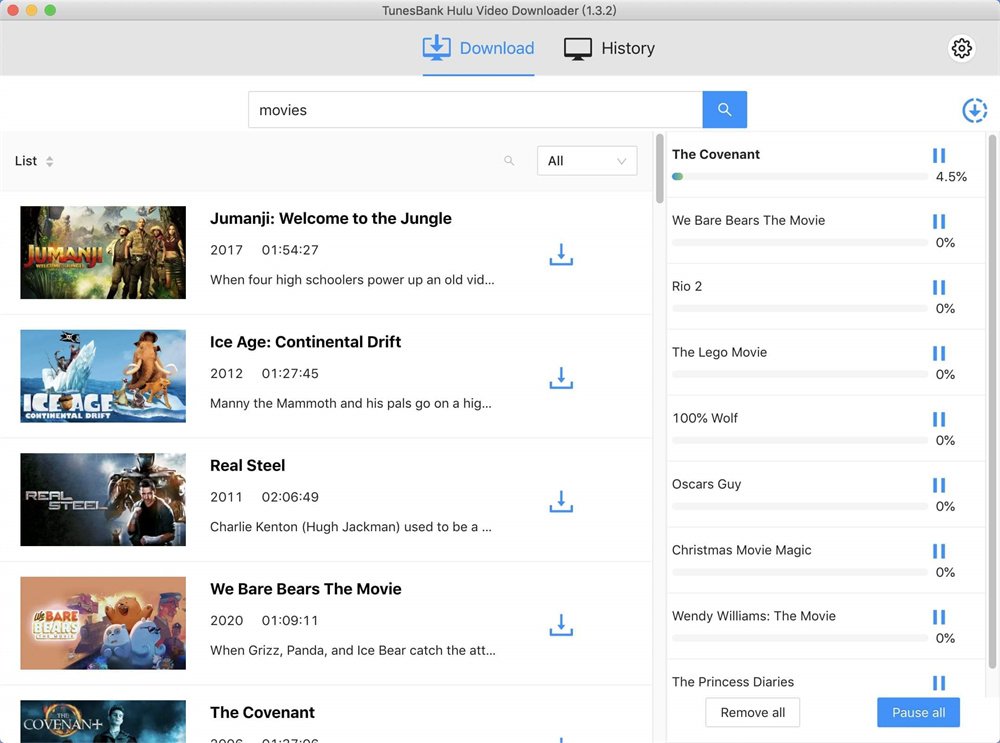
Task: Open The Covenant thumbnail in movie list
Action: (103, 721)
